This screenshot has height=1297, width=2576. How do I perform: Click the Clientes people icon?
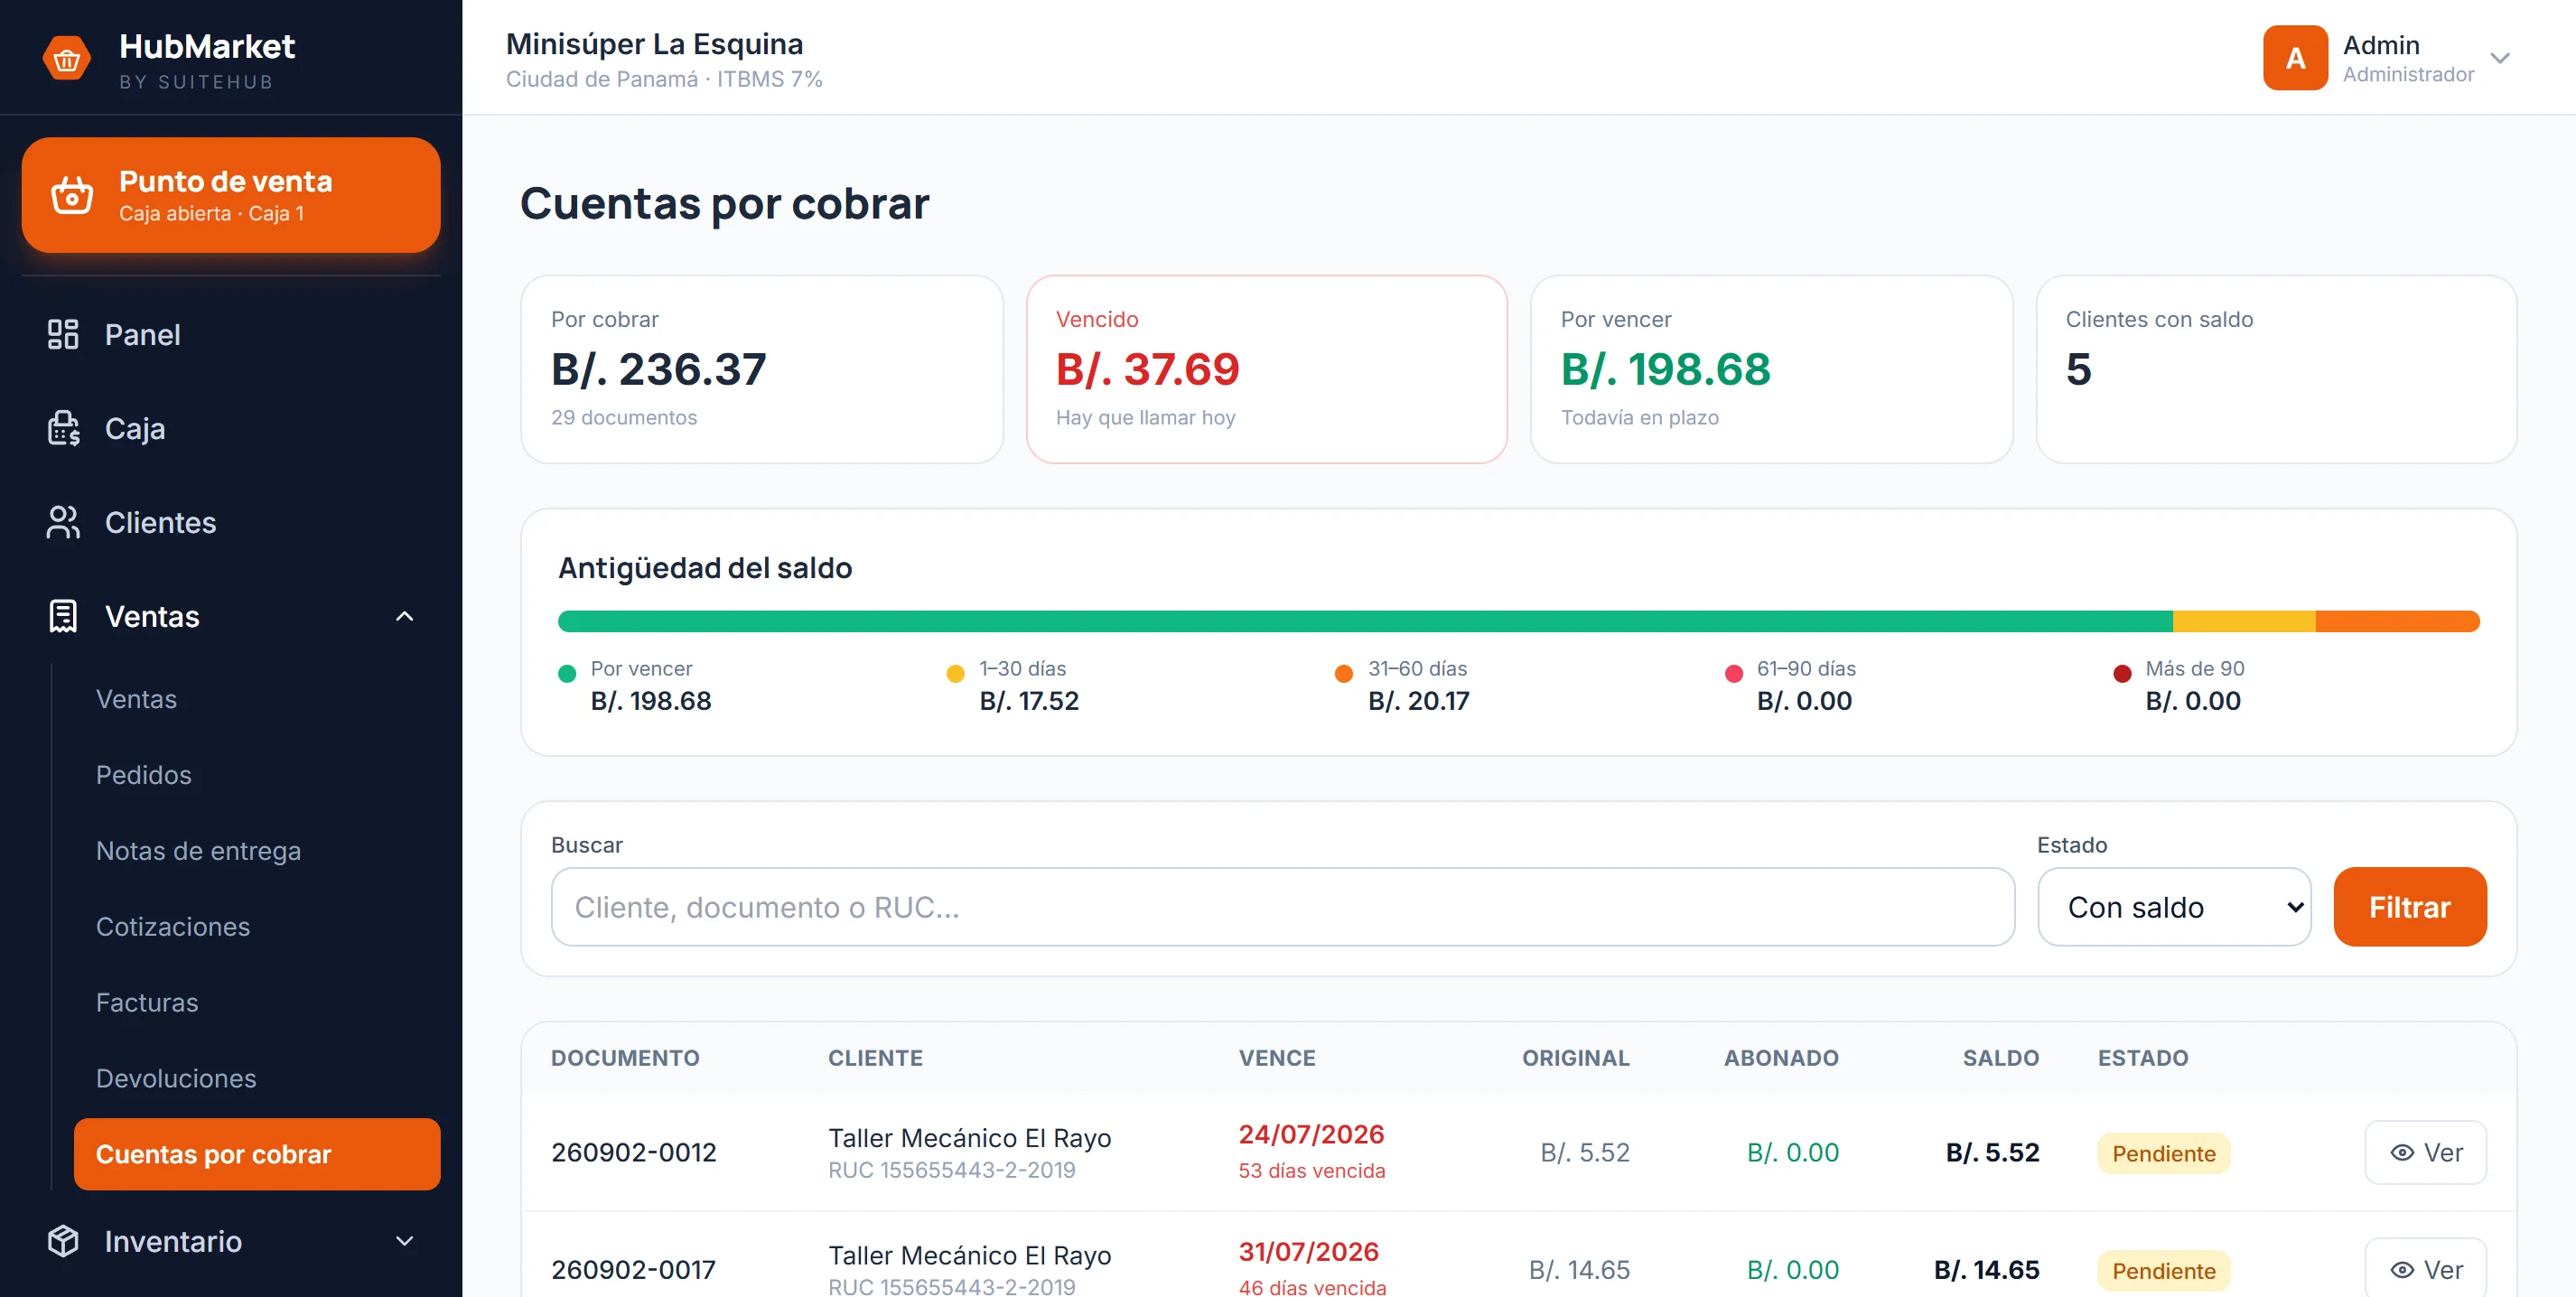click(63, 522)
